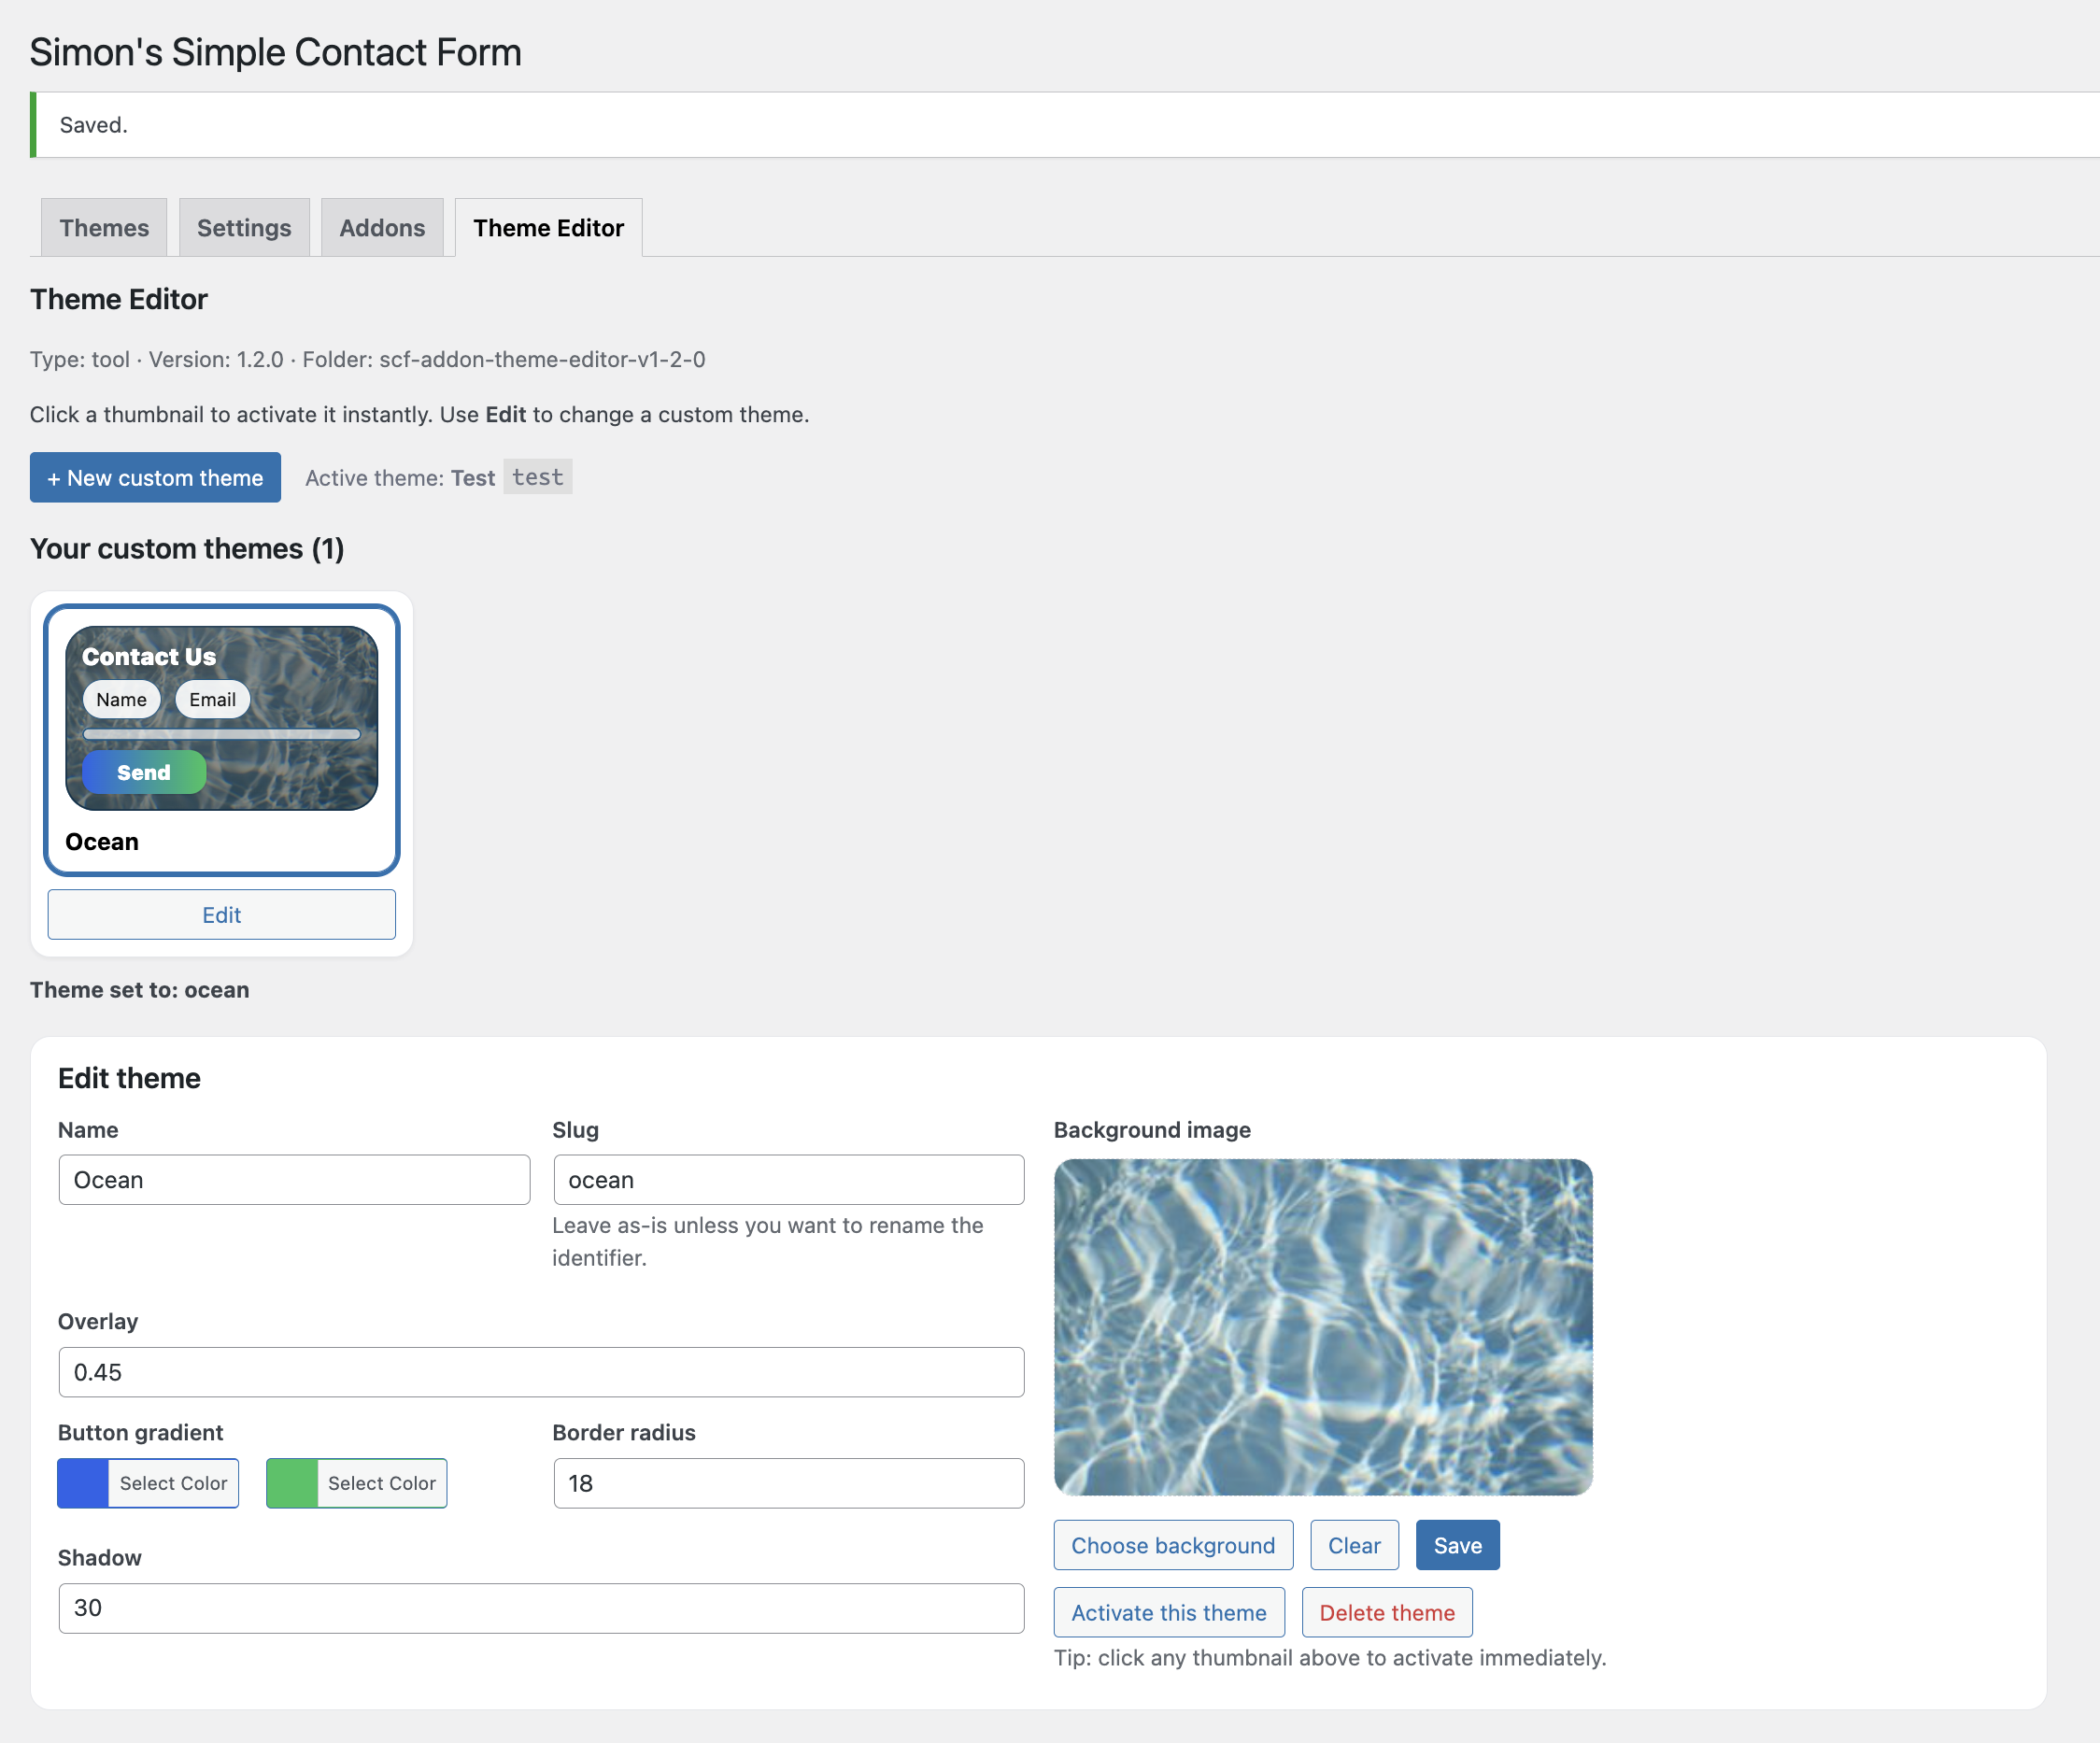Switch to the Themes tab
Screen dimensions: 2100x1743
coord(103,227)
